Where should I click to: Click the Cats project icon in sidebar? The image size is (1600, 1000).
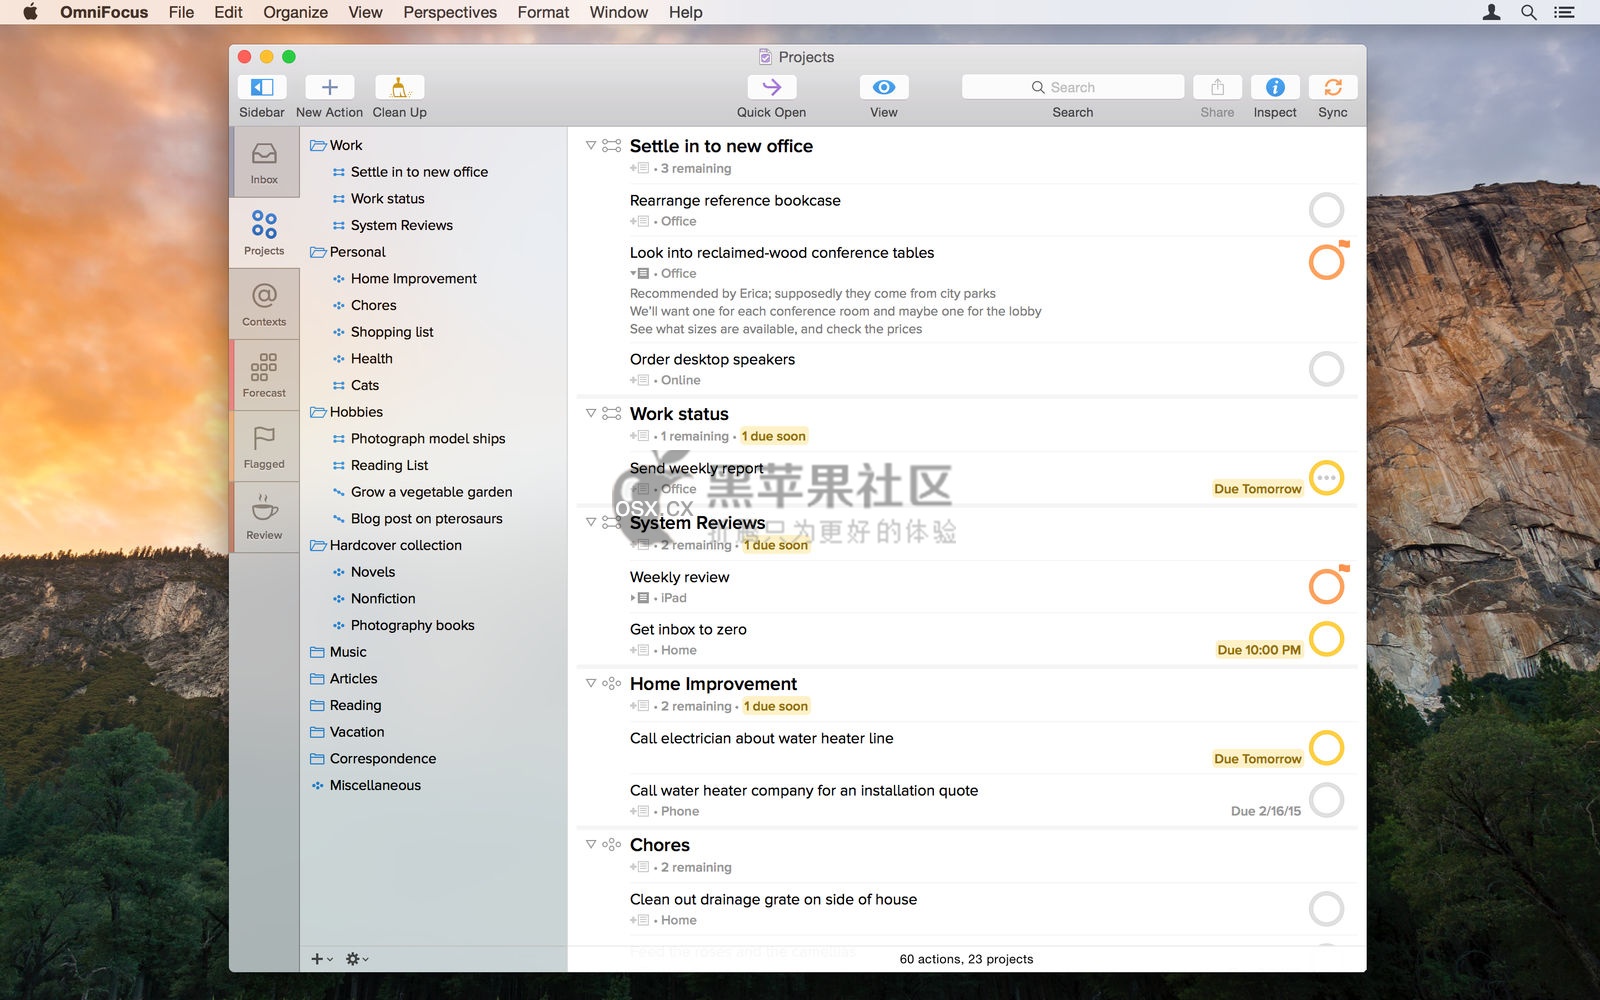point(339,385)
